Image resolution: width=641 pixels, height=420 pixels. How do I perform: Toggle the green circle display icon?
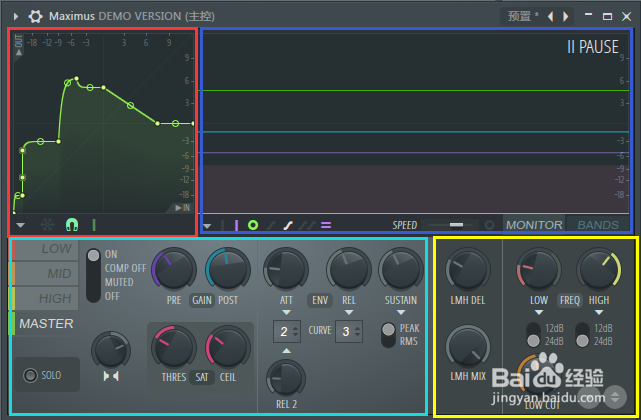pyautogui.click(x=253, y=225)
